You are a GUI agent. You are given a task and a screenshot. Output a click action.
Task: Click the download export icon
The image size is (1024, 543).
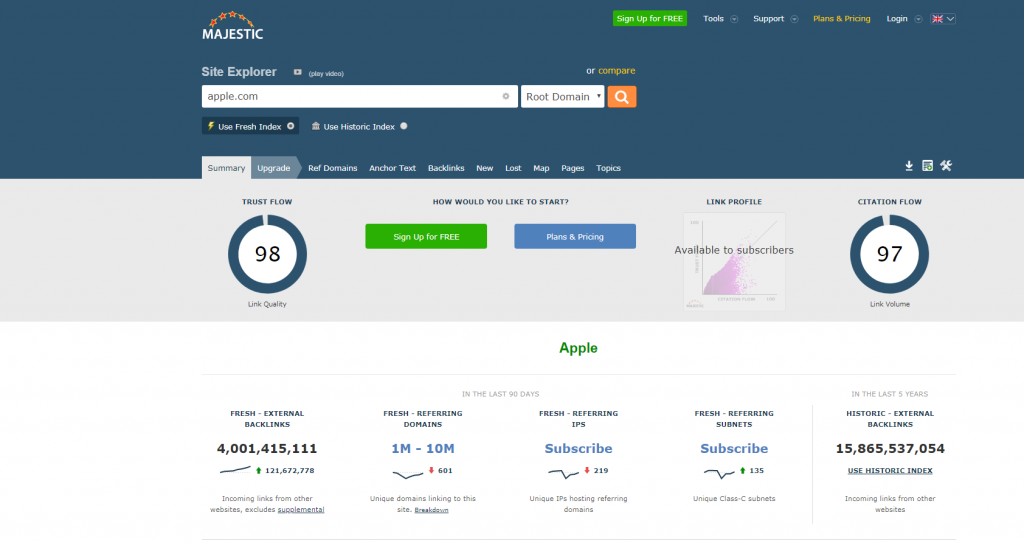click(x=908, y=166)
